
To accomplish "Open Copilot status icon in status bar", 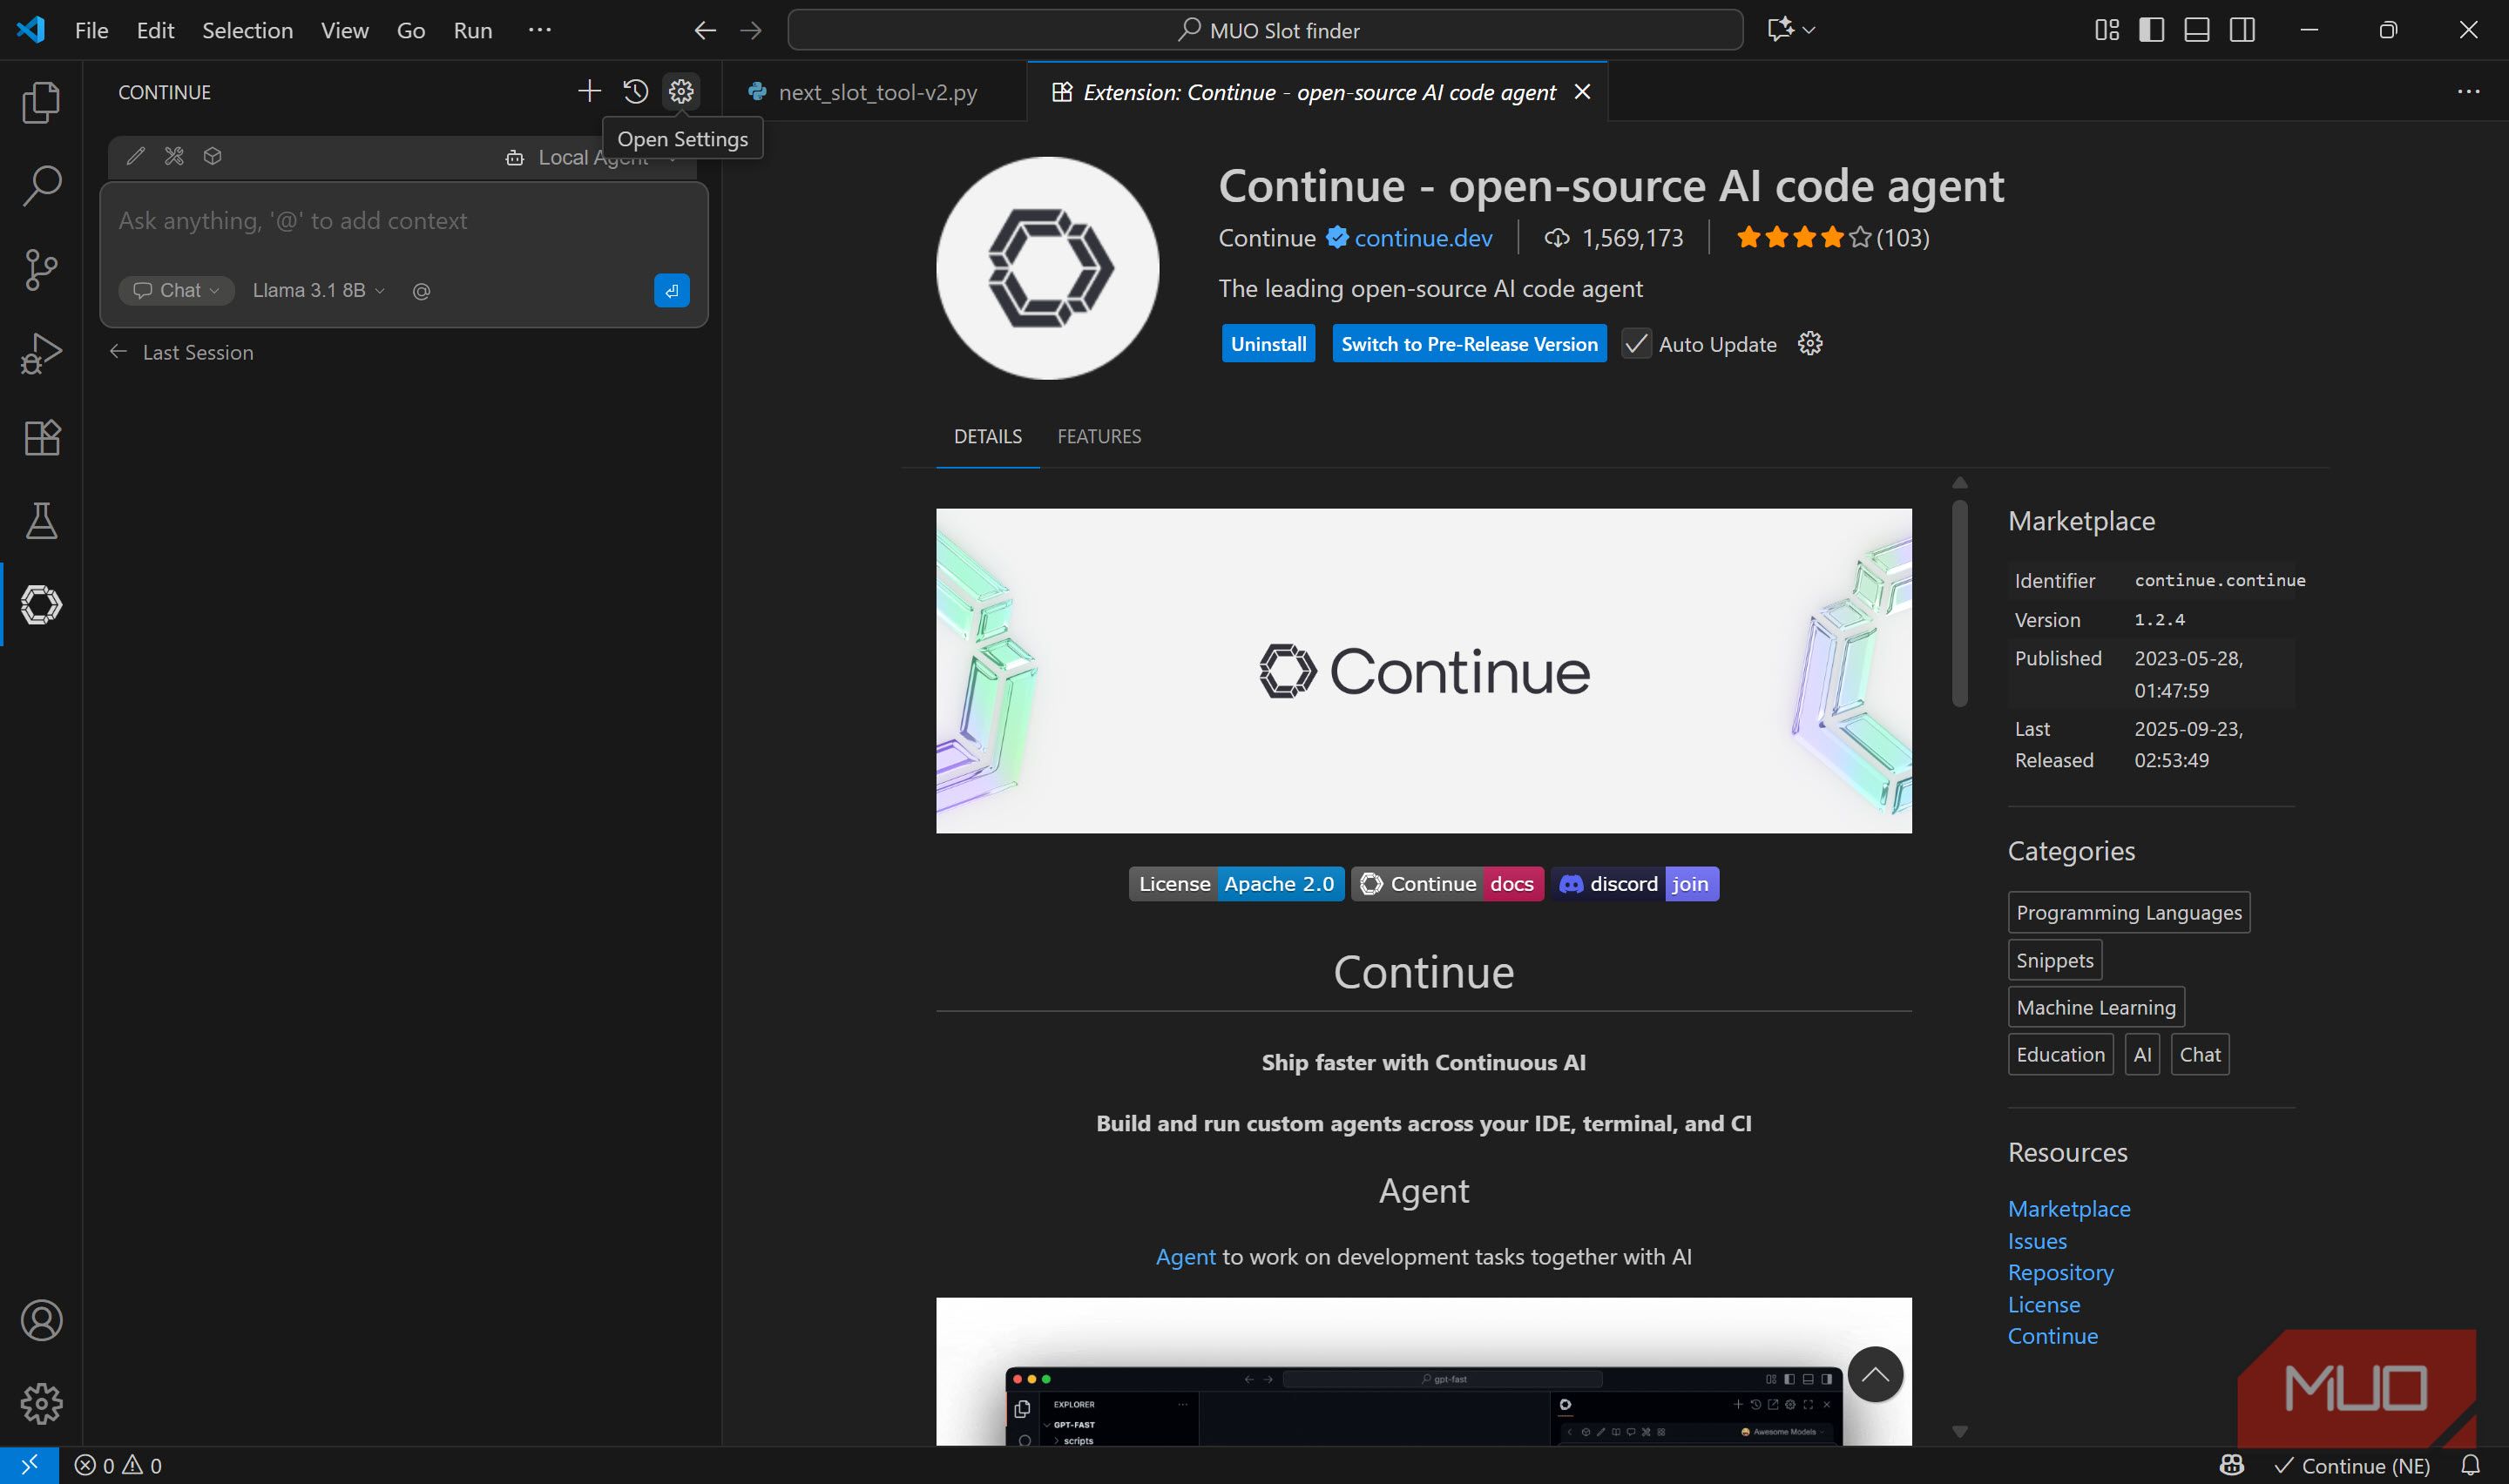I will tap(2232, 1465).
